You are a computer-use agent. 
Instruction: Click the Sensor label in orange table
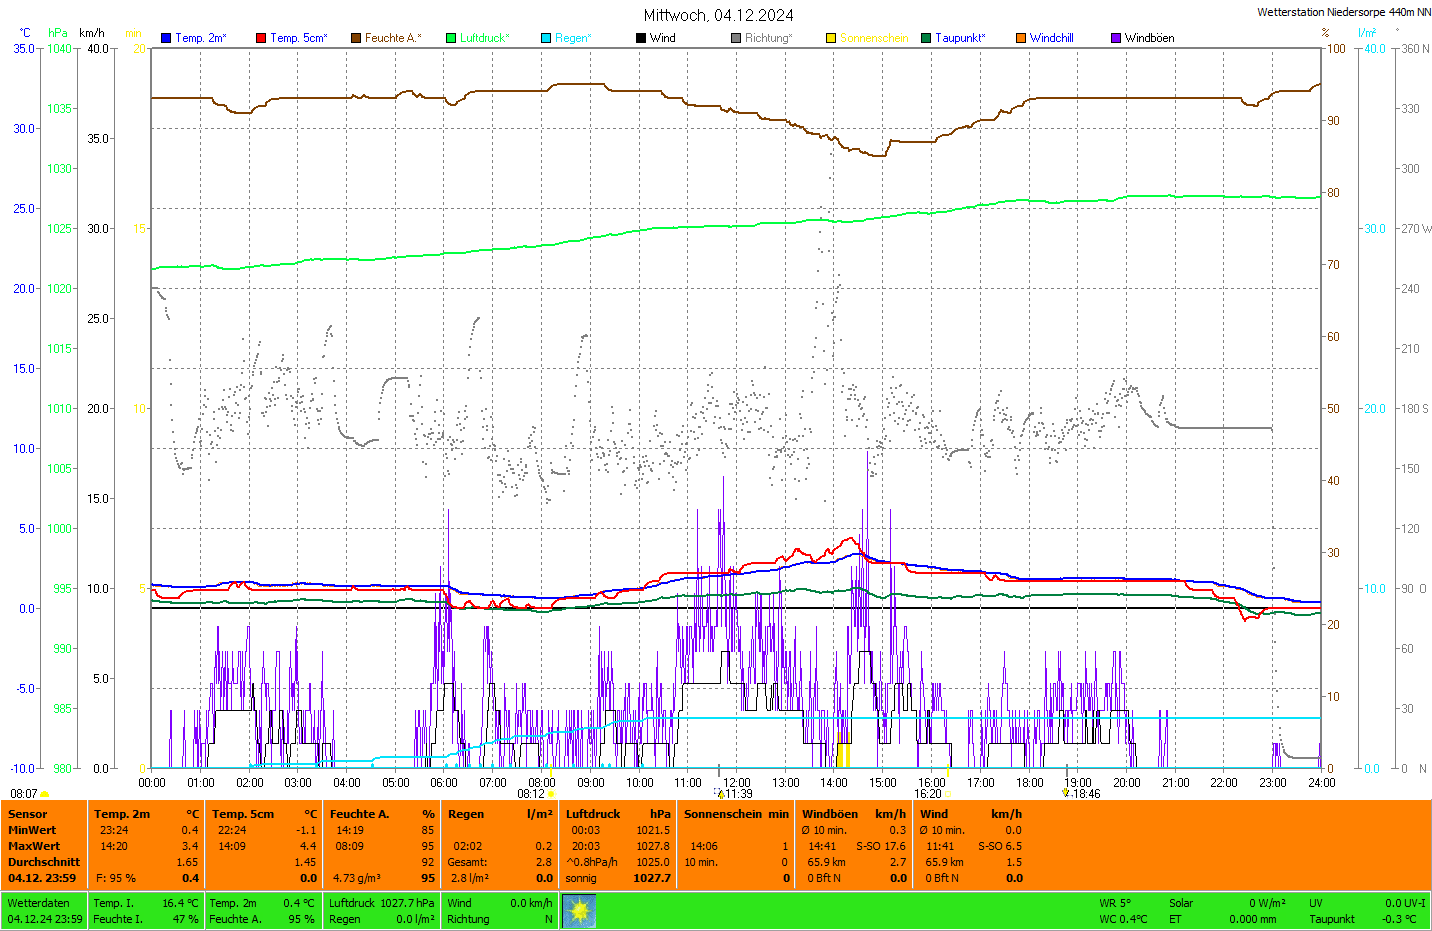click(28, 814)
